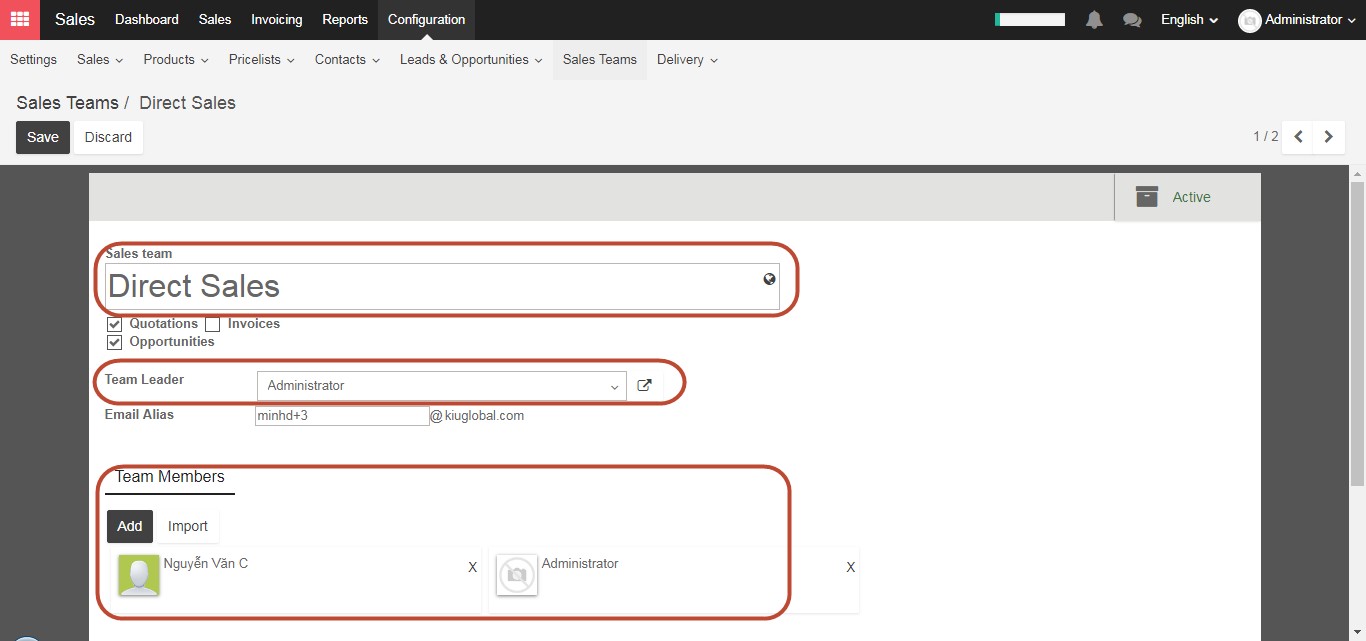
Task: Click the Active archive box icon
Action: [x=1147, y=197]
